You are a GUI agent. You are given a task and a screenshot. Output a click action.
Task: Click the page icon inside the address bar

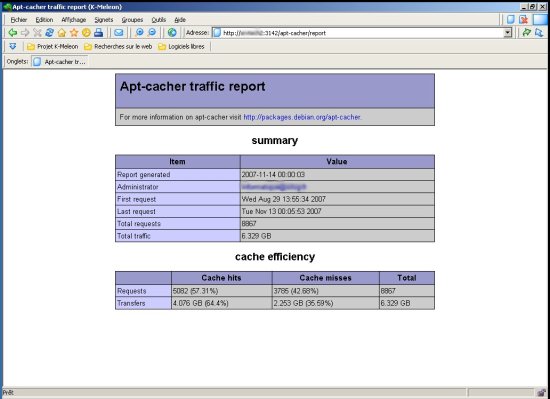click(x=217, y=33)
